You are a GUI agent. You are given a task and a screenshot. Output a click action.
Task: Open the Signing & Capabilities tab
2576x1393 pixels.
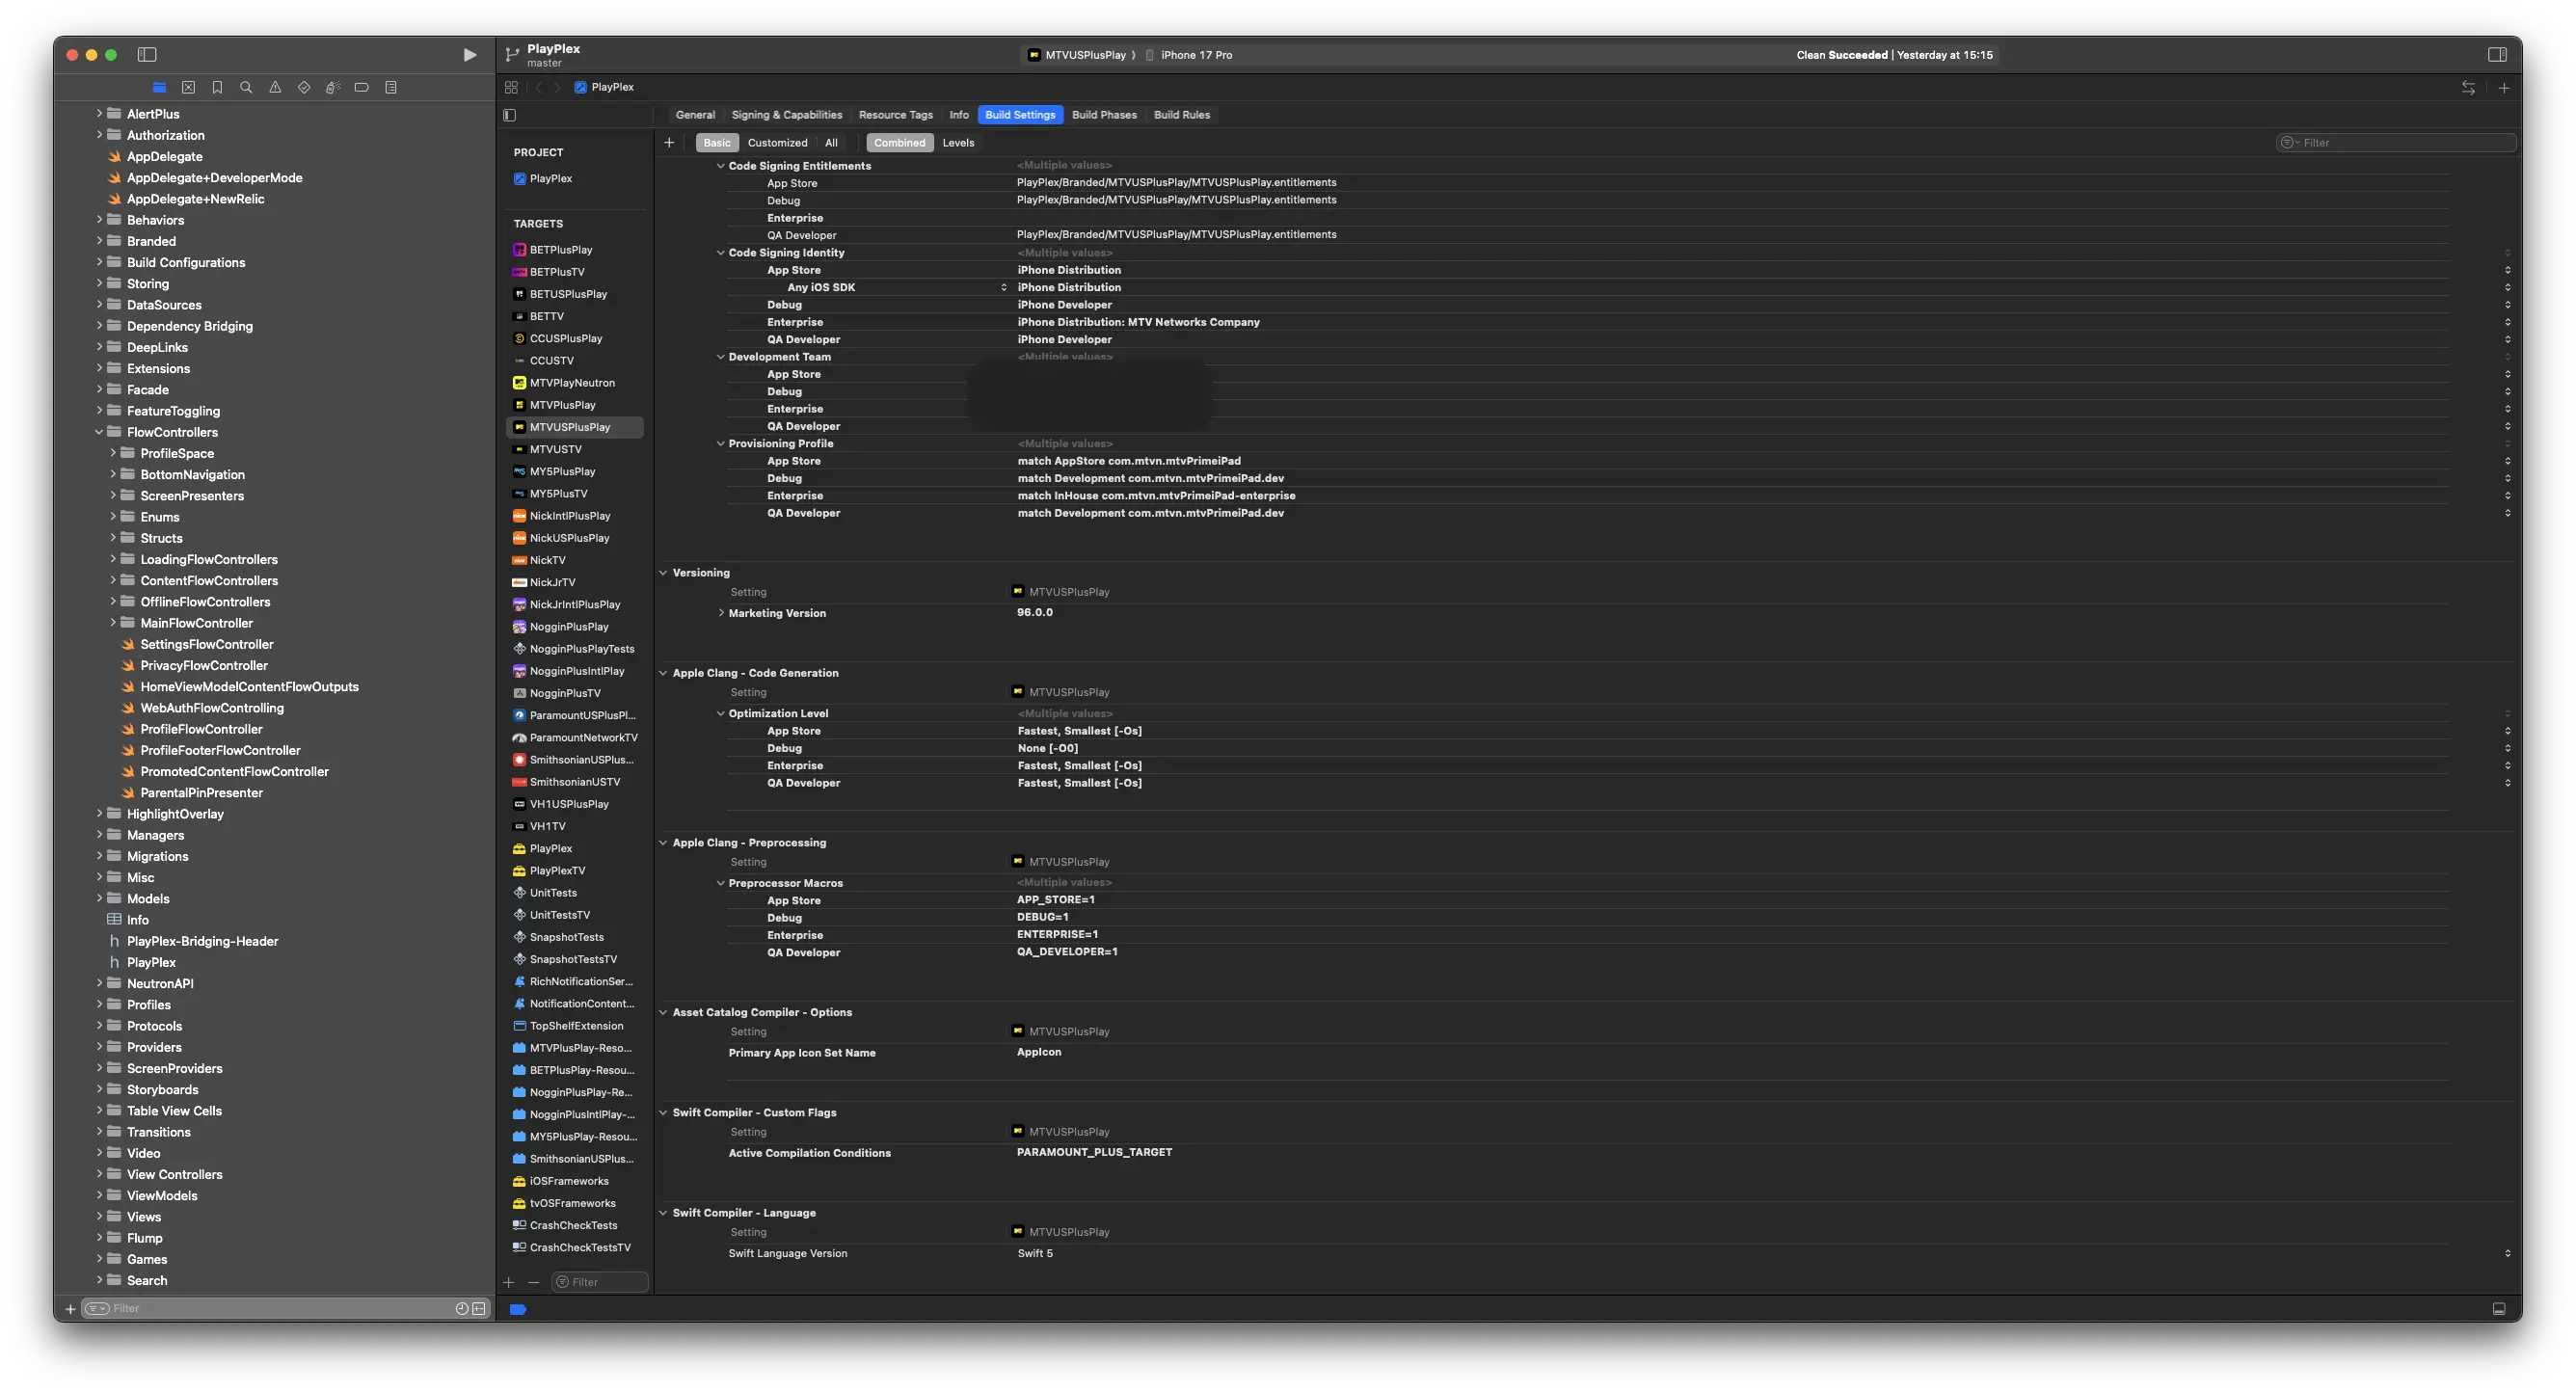787,114
